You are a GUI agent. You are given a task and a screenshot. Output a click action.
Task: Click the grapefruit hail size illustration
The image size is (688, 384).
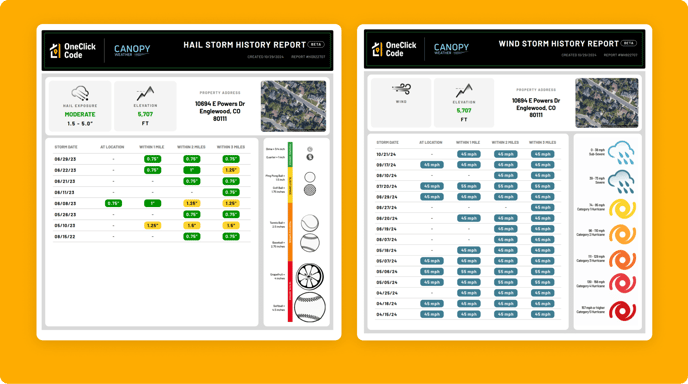(x=310, y=276)
